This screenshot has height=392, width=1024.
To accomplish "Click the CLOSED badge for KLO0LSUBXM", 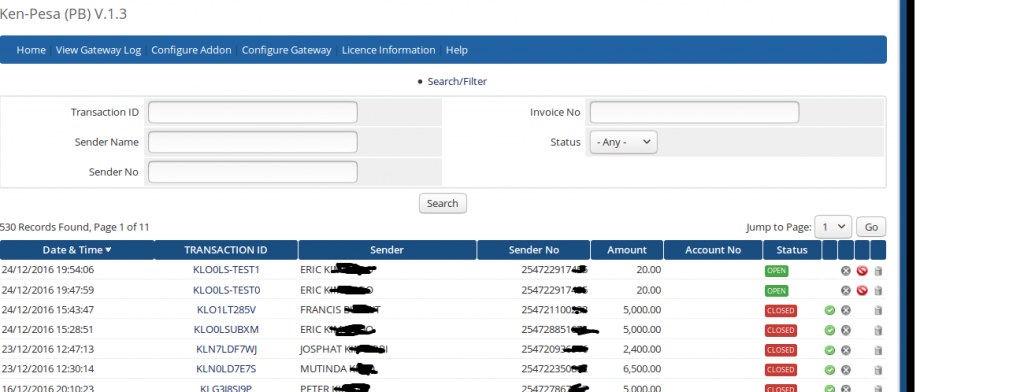I will pos(780,331).
